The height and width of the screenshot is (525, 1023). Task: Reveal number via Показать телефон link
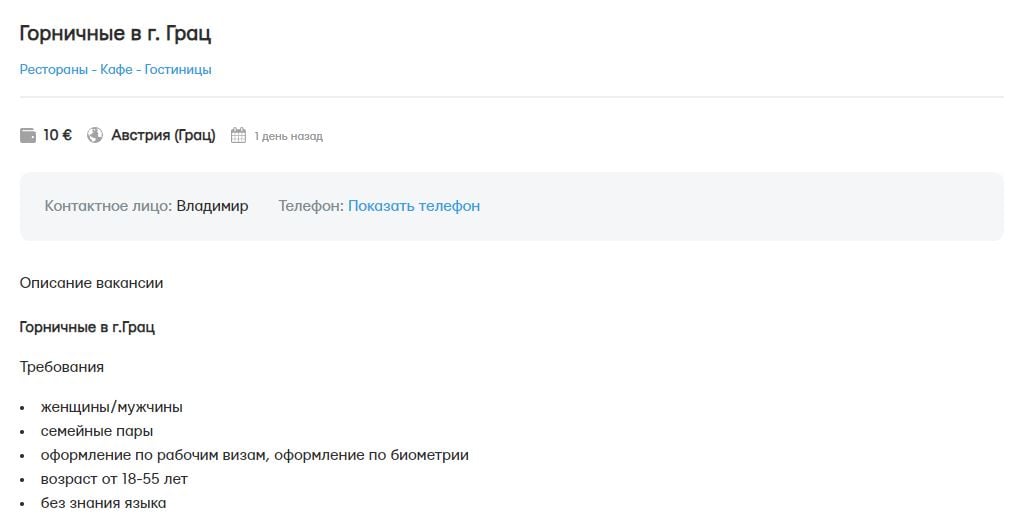pos(414,206)
